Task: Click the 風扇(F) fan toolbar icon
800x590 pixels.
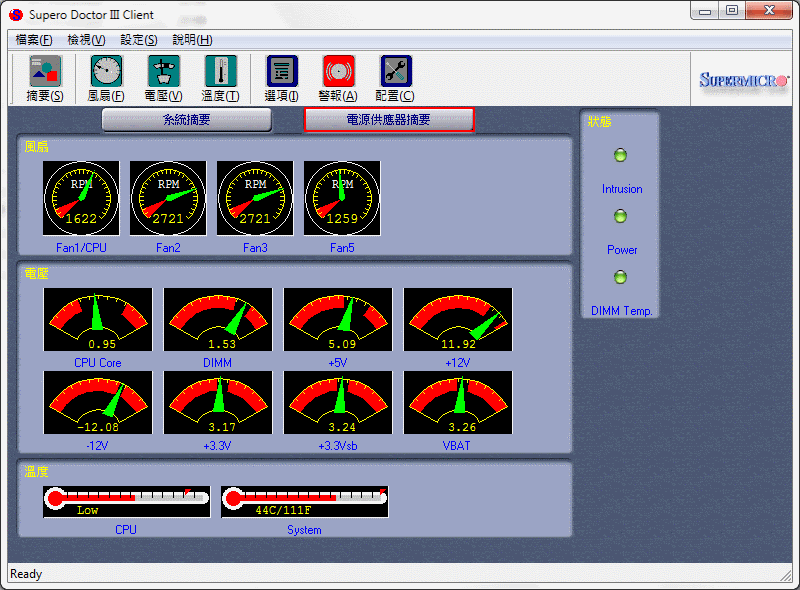Action: pyautogui.click(x=106, y=72)
